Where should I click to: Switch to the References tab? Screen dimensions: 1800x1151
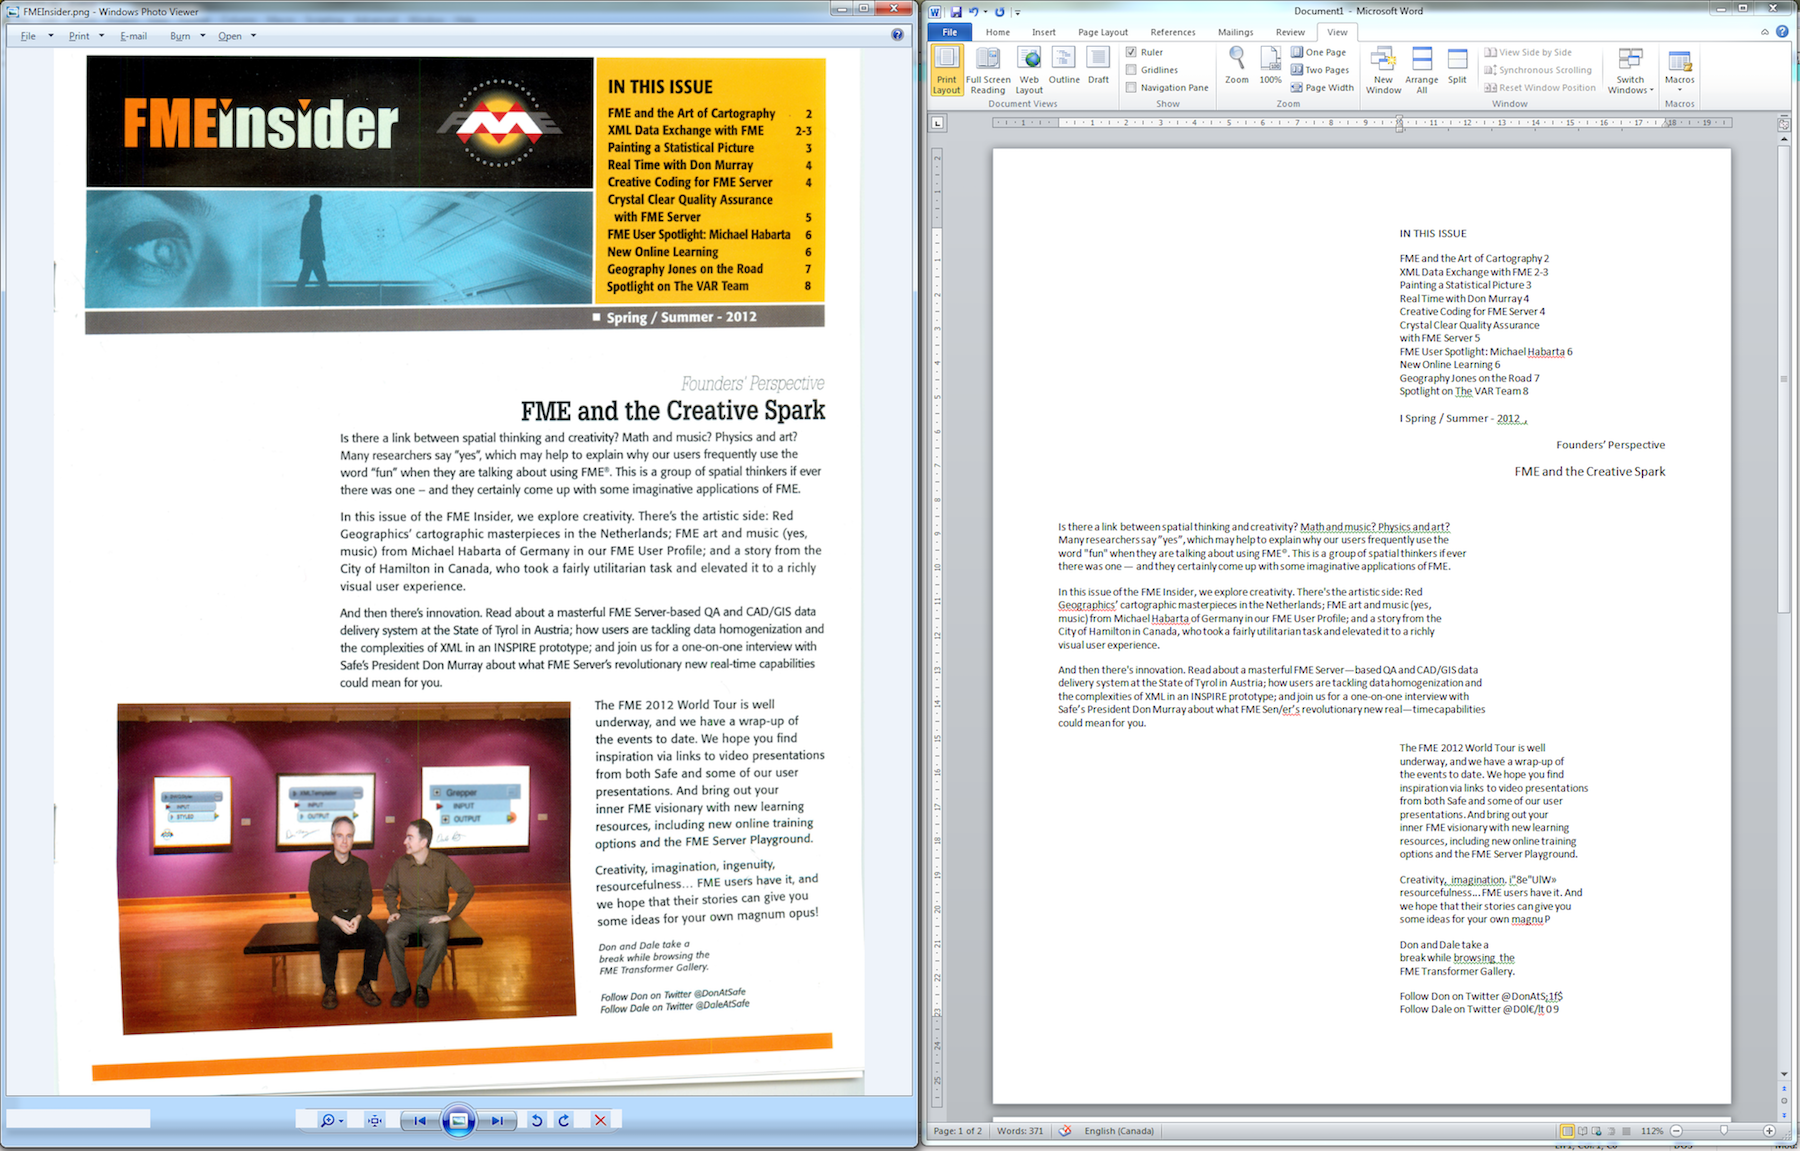1173,32
